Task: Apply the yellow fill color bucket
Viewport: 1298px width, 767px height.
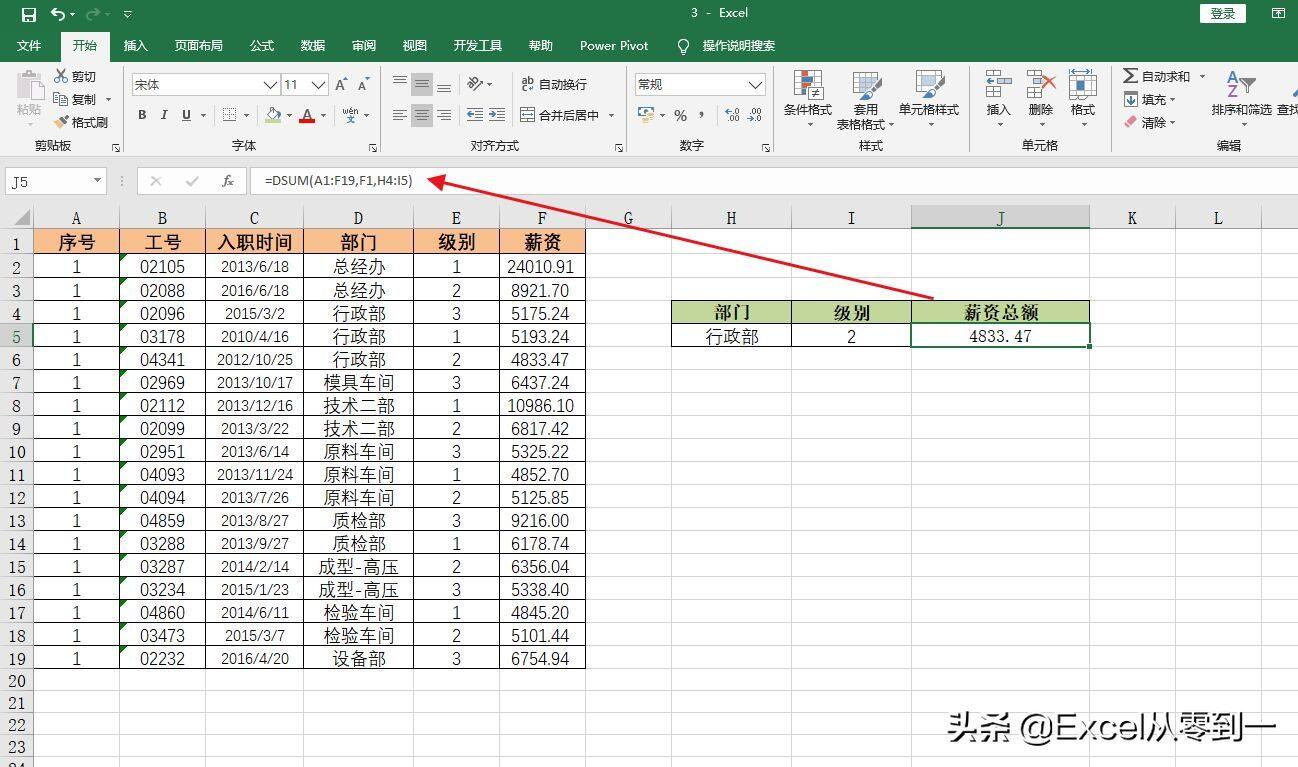Action: (x=274, y=115)
